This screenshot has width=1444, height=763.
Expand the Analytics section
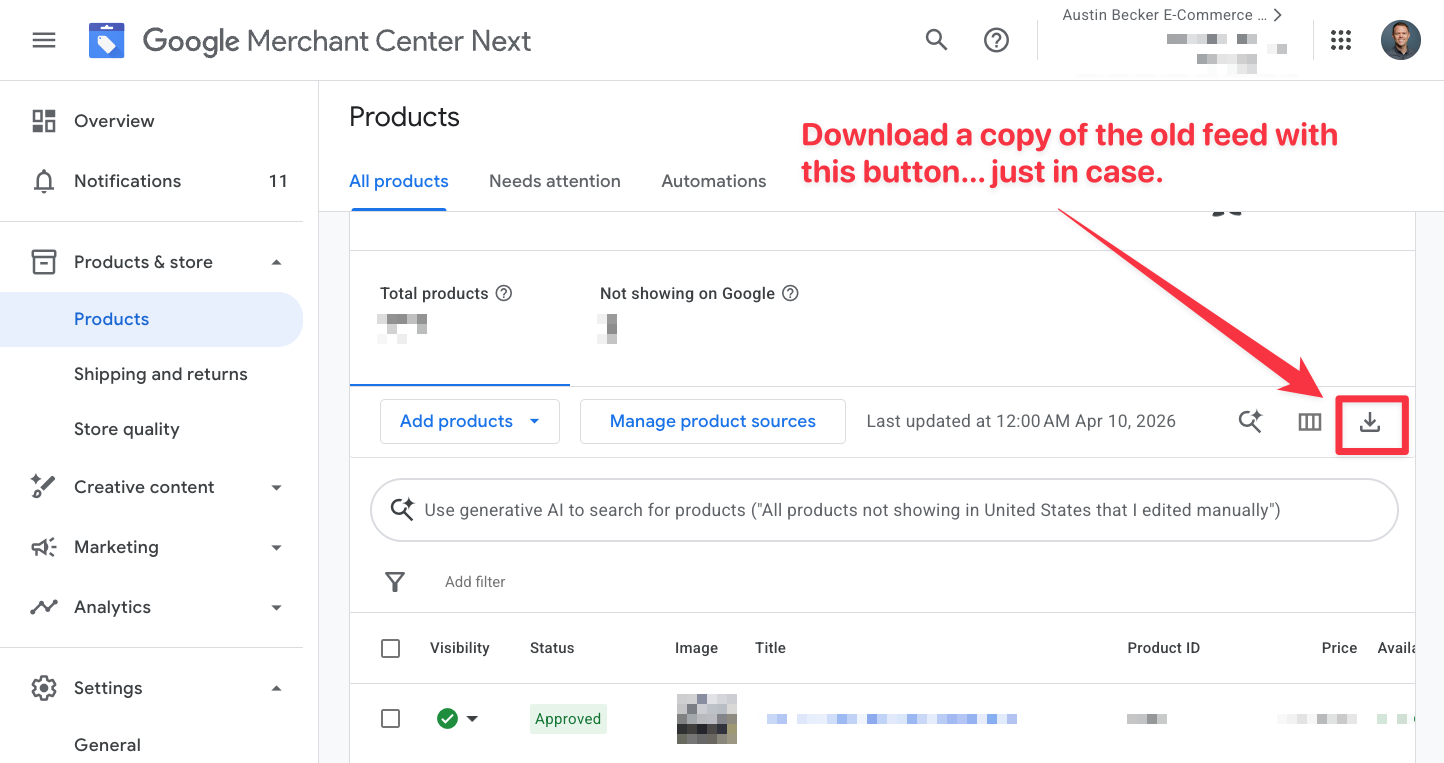[277, 607]
